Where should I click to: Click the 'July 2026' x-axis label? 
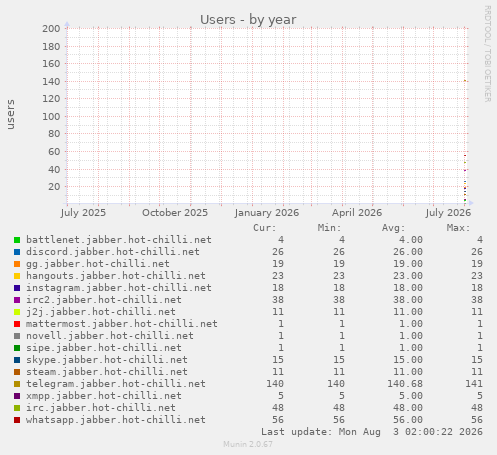(x=448, y=213)
